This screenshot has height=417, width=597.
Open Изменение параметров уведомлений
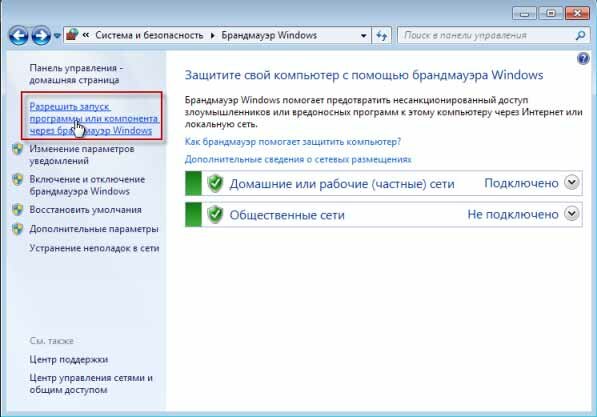click(81, 155)
